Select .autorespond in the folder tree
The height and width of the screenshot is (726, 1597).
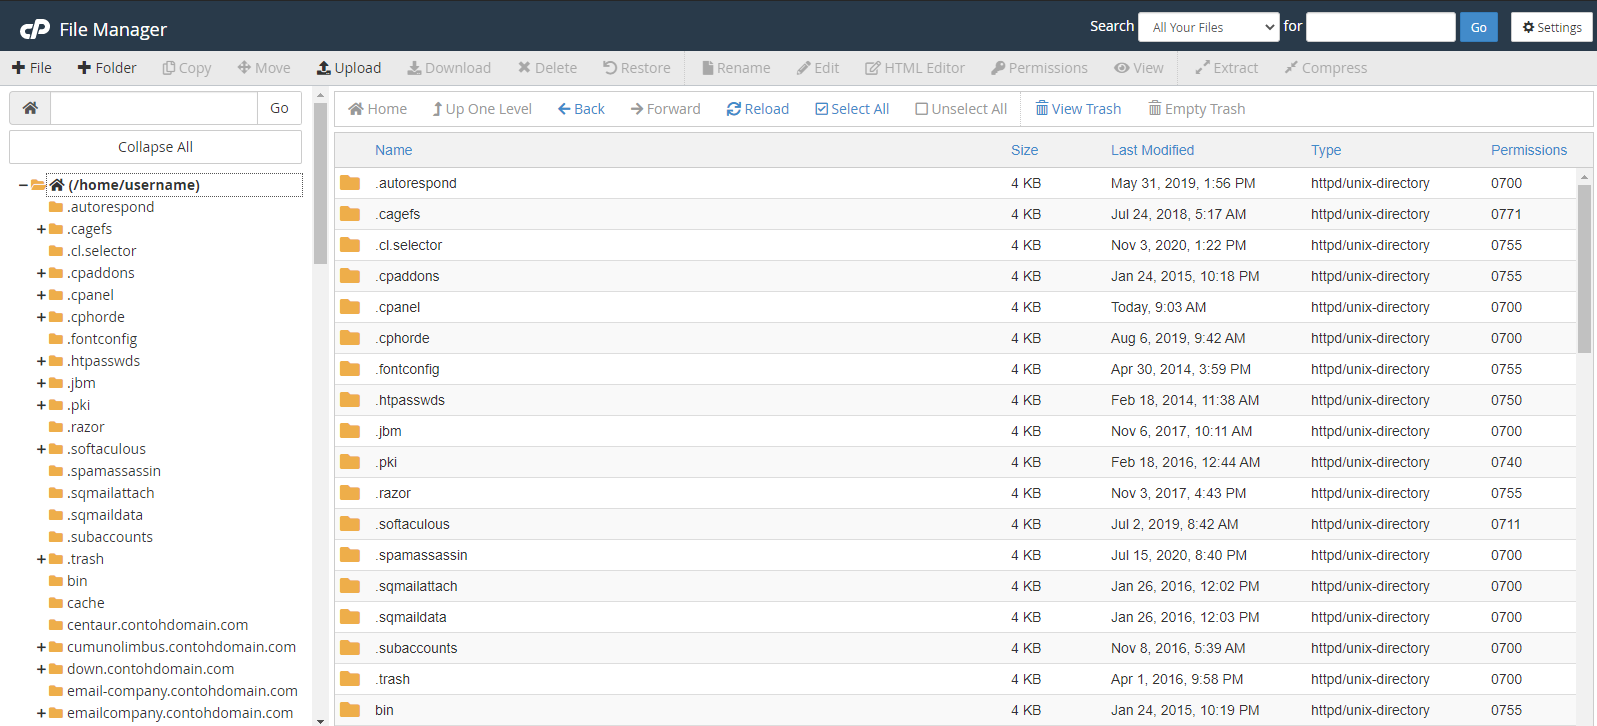point(110,207)
